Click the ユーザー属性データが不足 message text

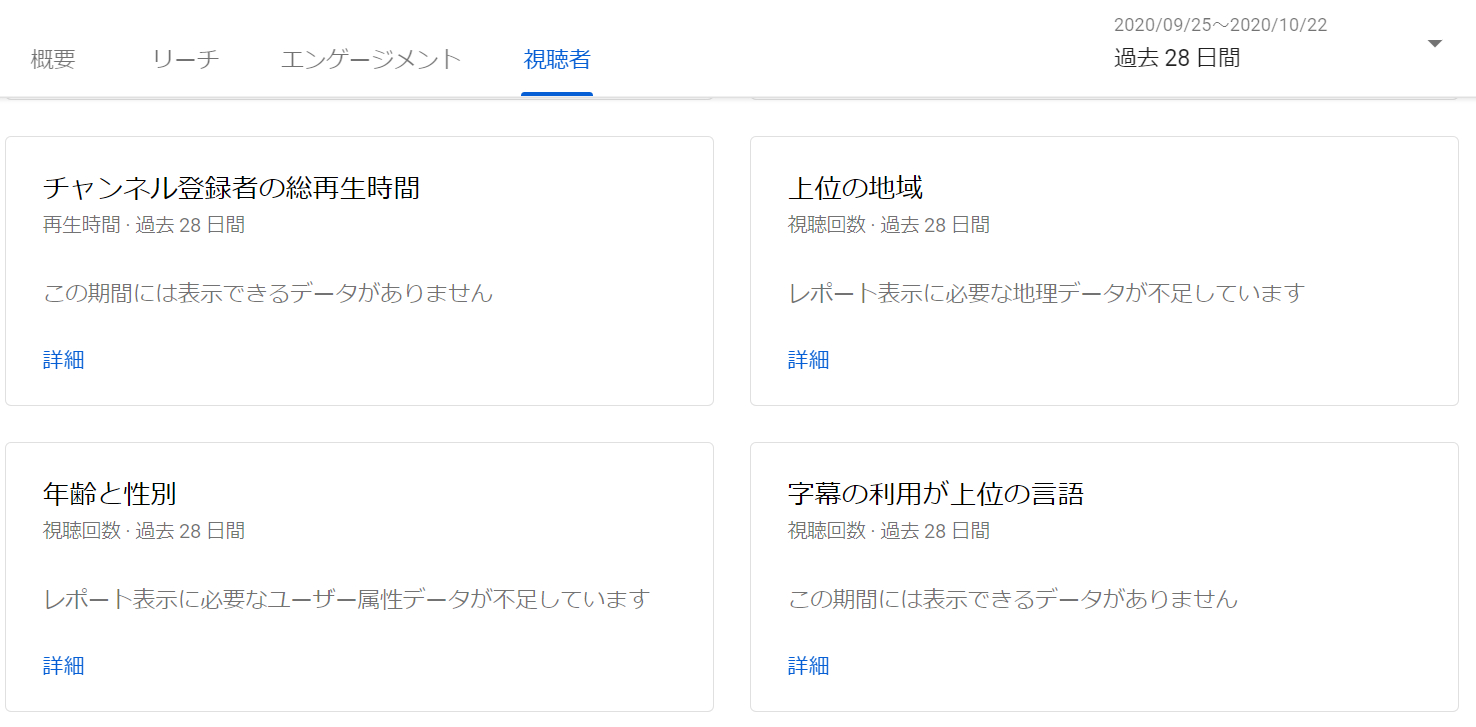347,600
